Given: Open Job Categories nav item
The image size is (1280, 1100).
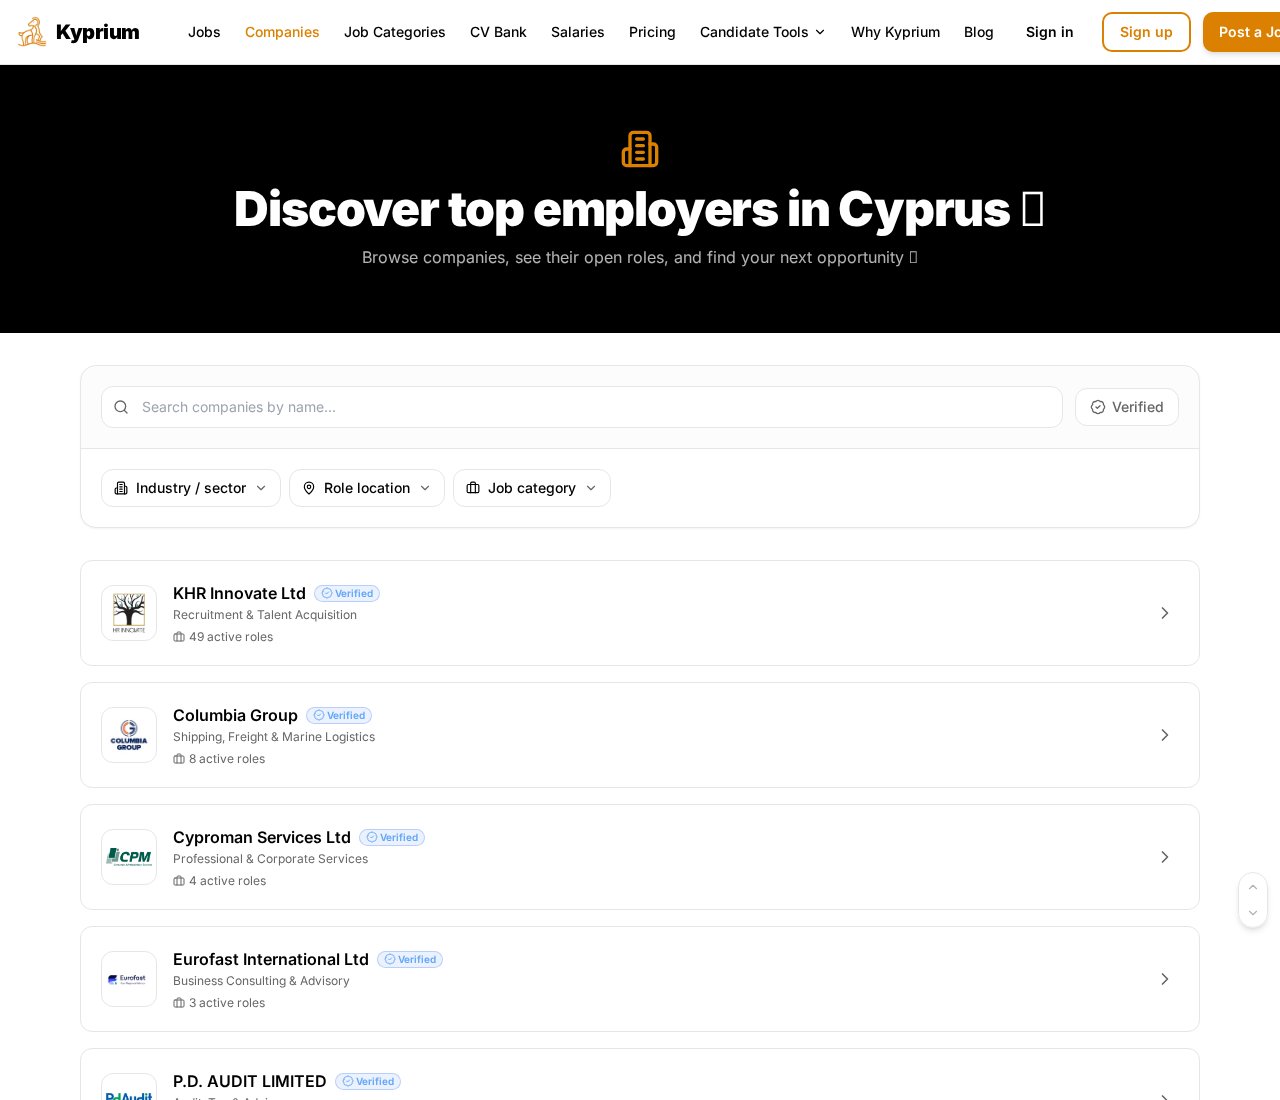Looking at the screenshot, I should pyautogui.click(x=395, y=32).
